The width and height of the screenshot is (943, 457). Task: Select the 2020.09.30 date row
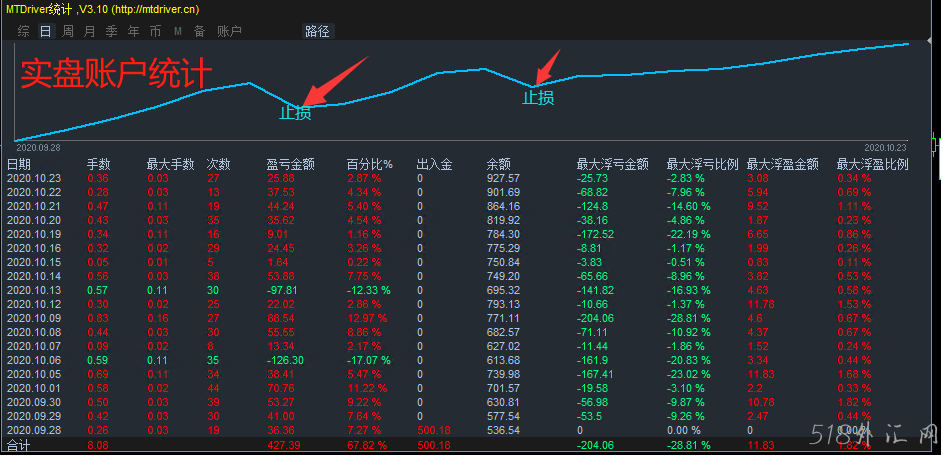pos(35,402)
